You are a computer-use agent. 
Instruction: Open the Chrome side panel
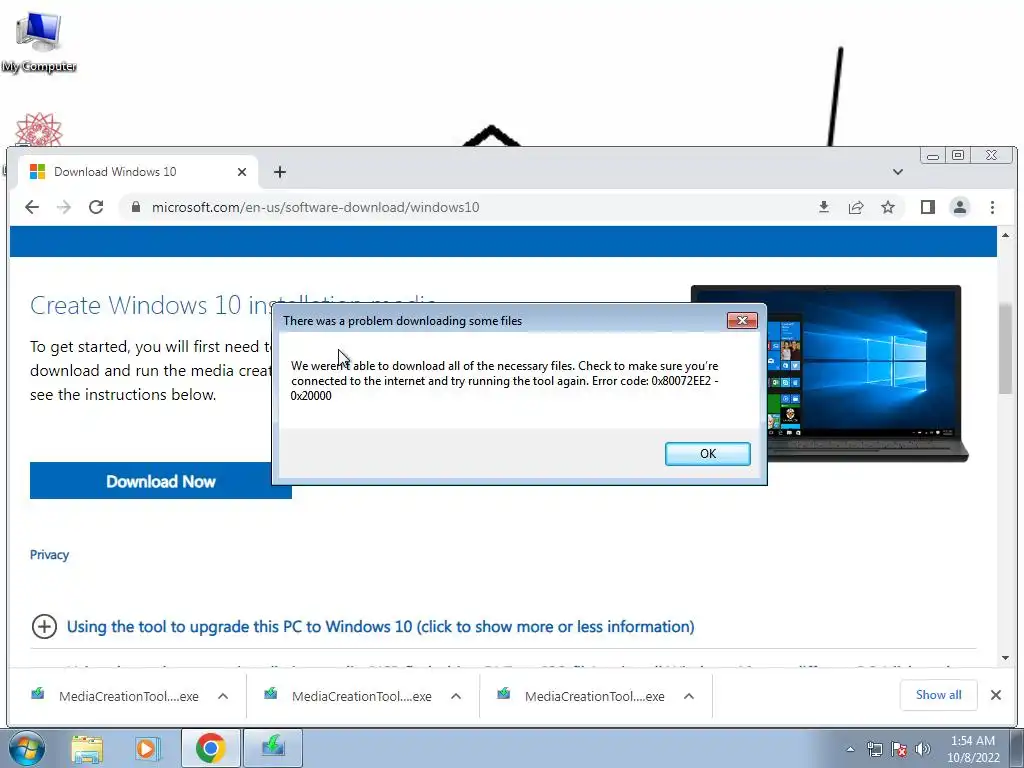click(927, 207)
